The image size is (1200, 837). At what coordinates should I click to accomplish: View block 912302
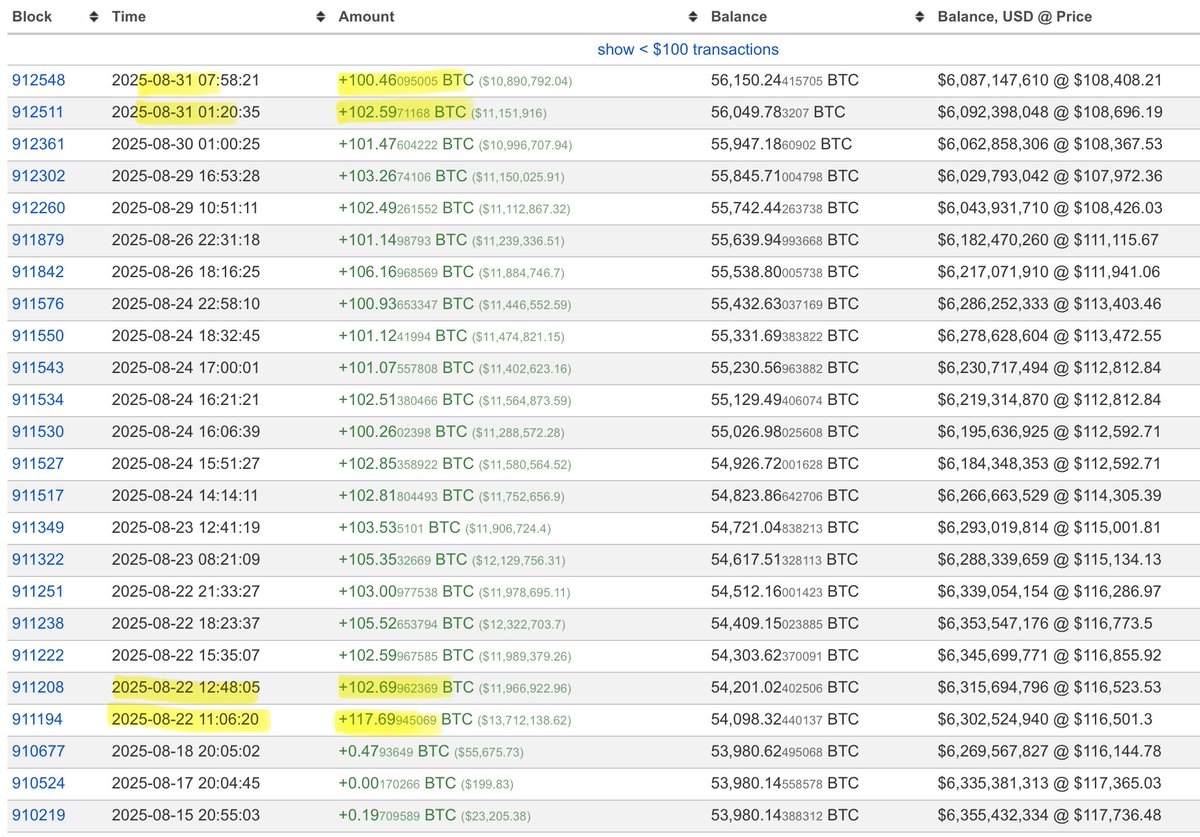point(37,176)
